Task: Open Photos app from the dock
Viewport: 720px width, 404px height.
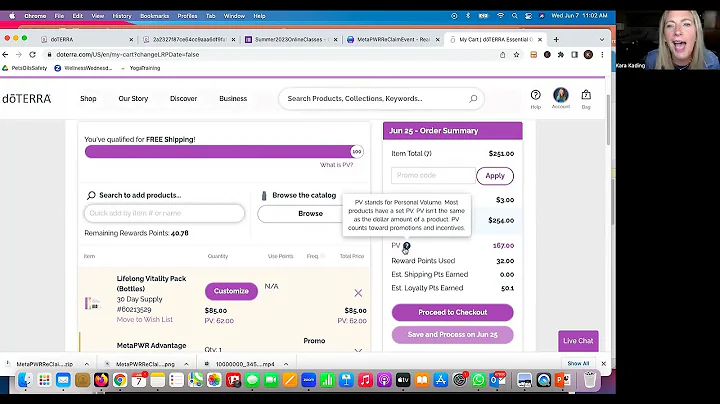Action: pyautogui.click(x=214, y=380)
